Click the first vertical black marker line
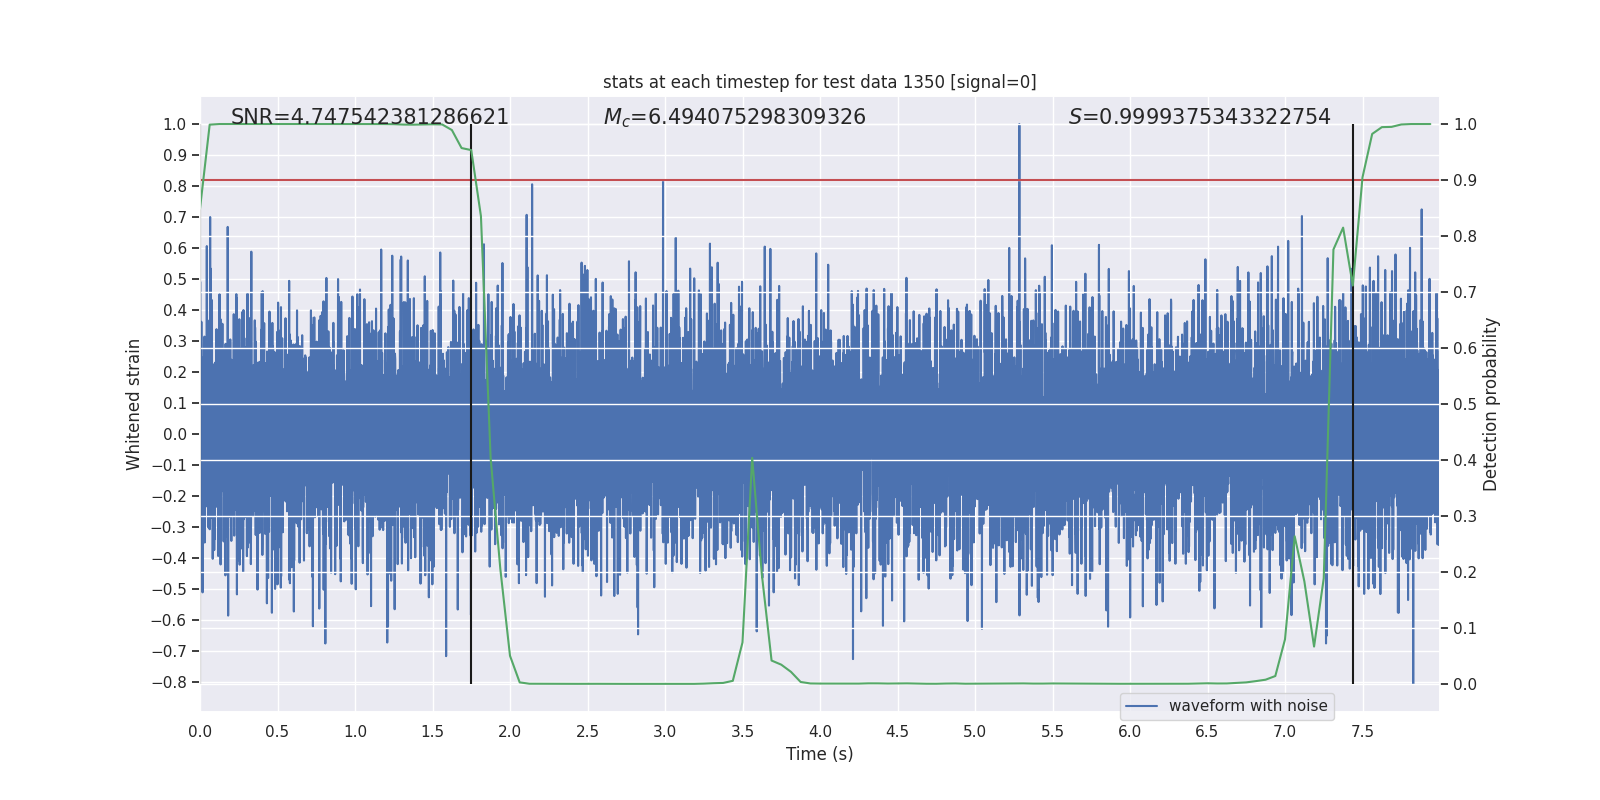 pyautogui.click(x=471, y=404)
